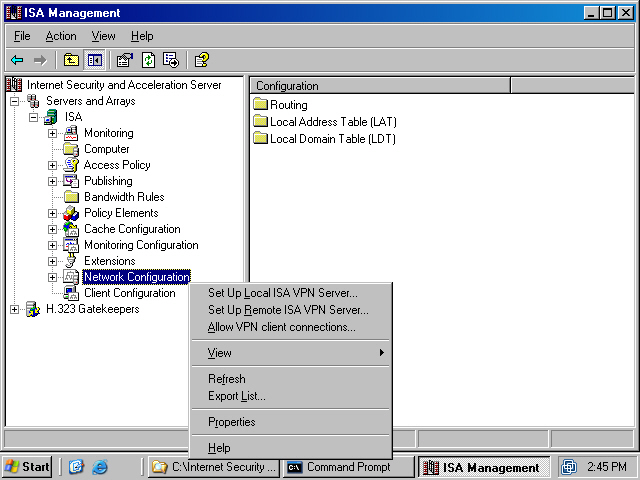Open the View submenu in context menu
Image resolution: width=640 pixels, height=480 pixels.
click(x=291, y=353)
